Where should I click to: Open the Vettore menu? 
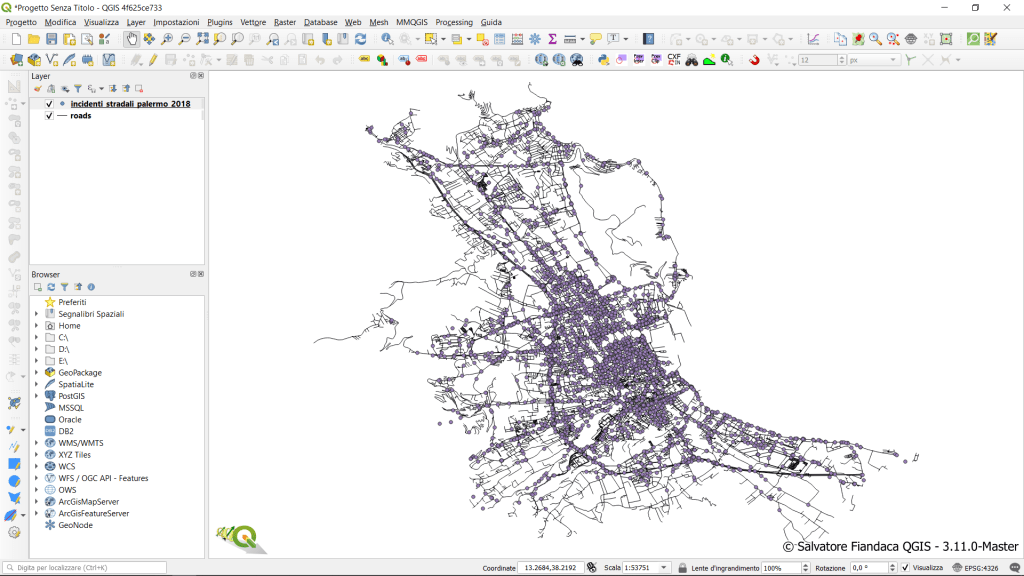pyautogui.click(x=253, y=22)
